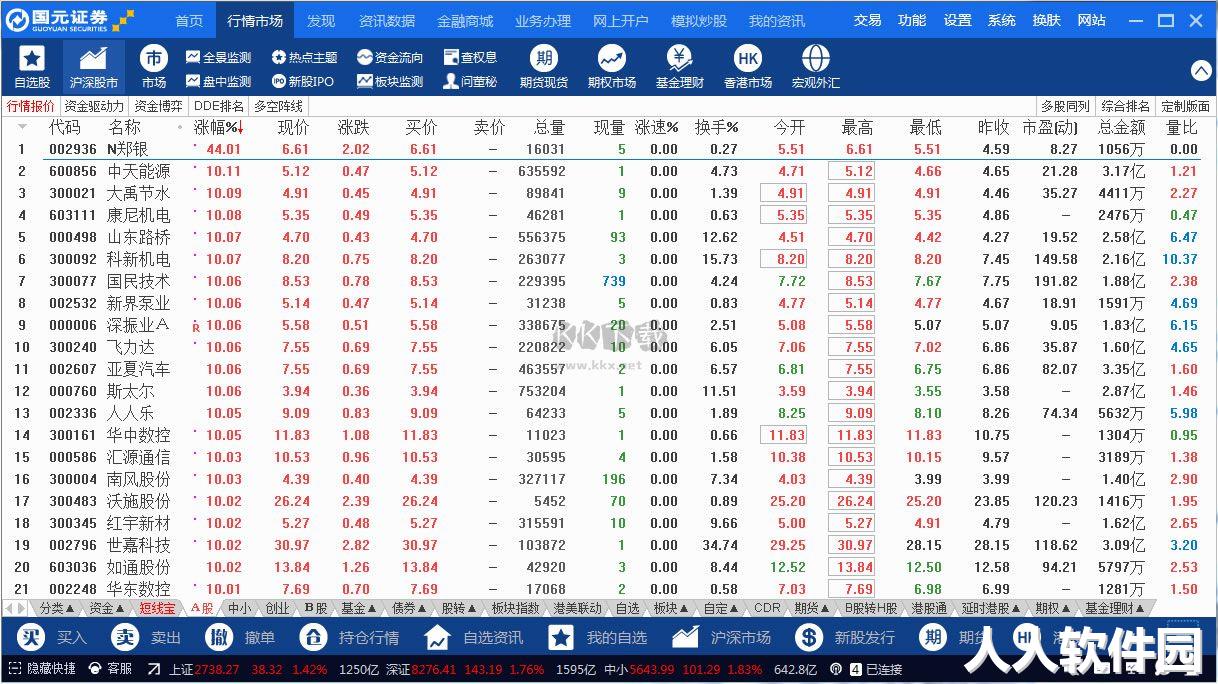Screen dimensions: 1218x684
Task: Expand the 债券▲ bottom tab menu
Action: 409,608
